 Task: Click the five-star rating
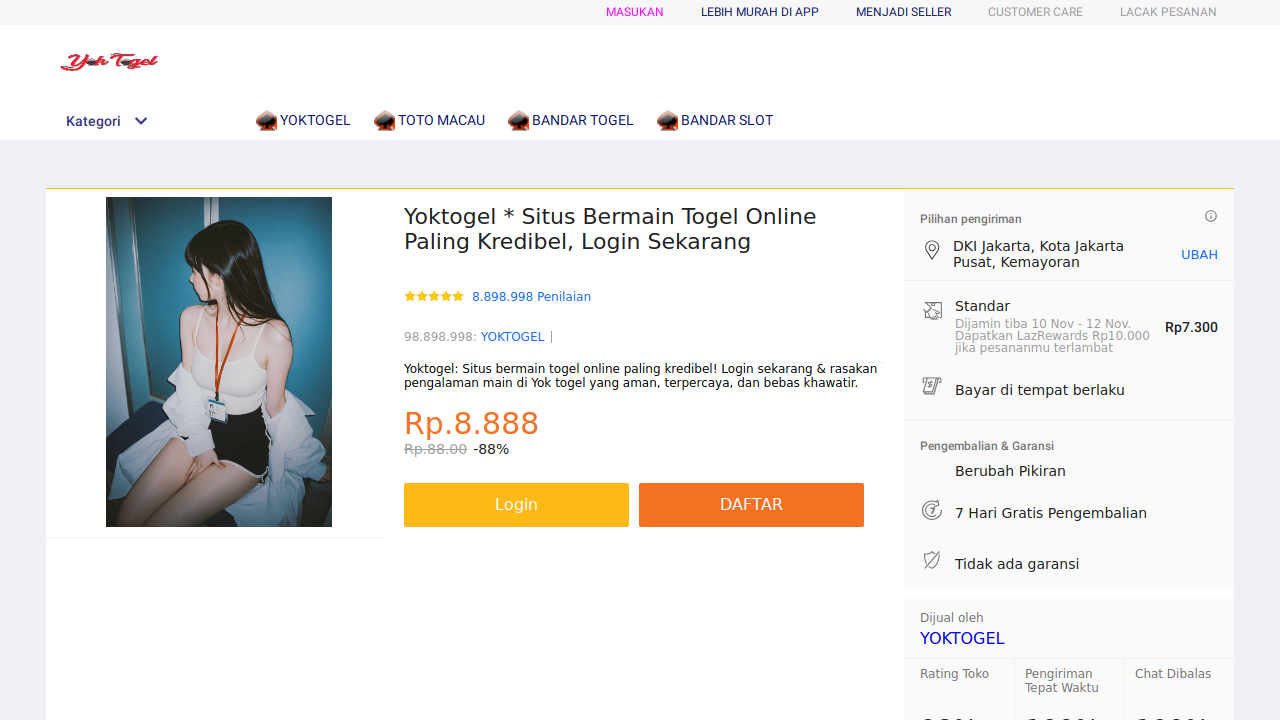click(x=434, y=297)
